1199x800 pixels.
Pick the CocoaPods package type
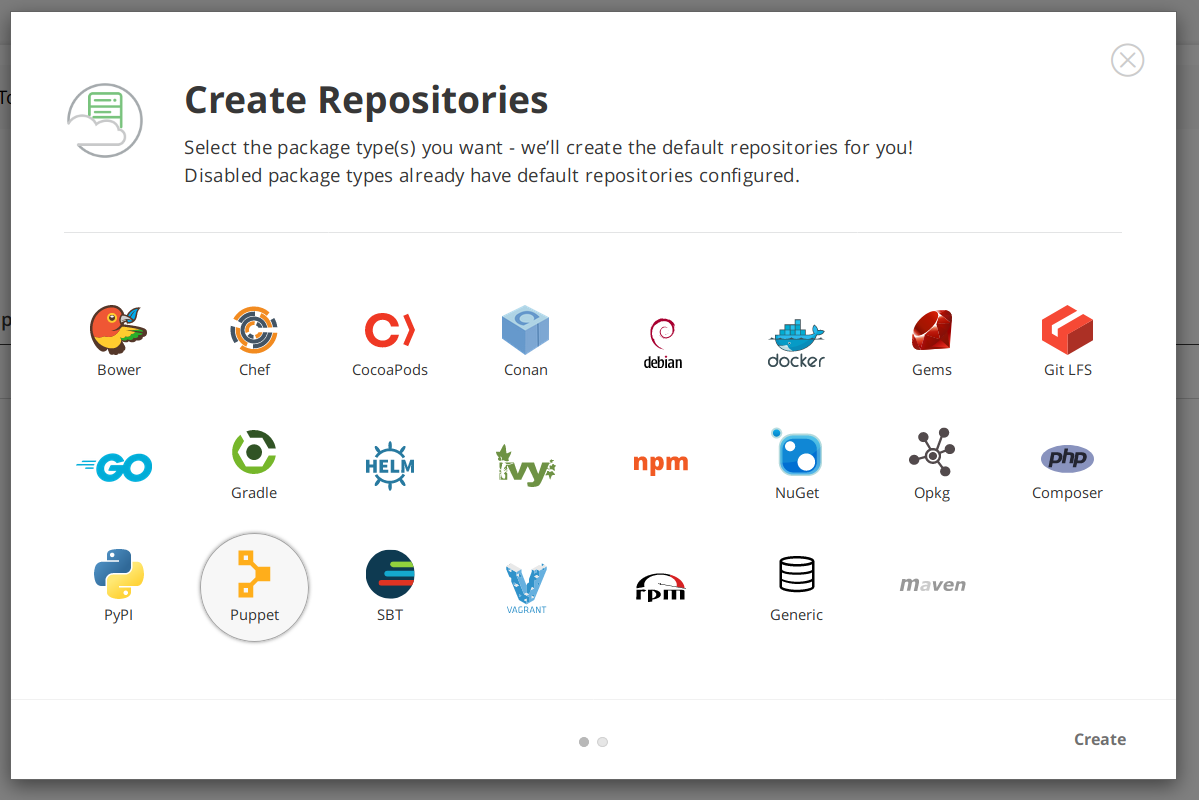tap(390, 342)
